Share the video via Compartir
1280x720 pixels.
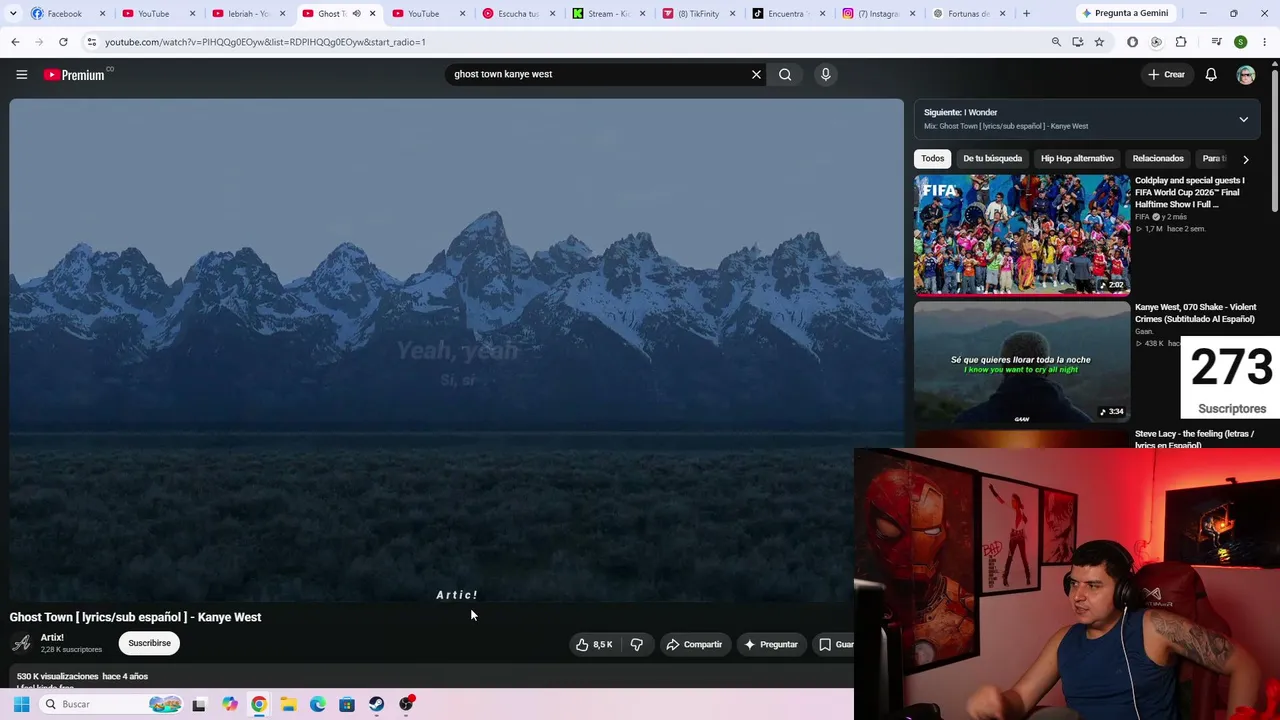click(694, 645)
